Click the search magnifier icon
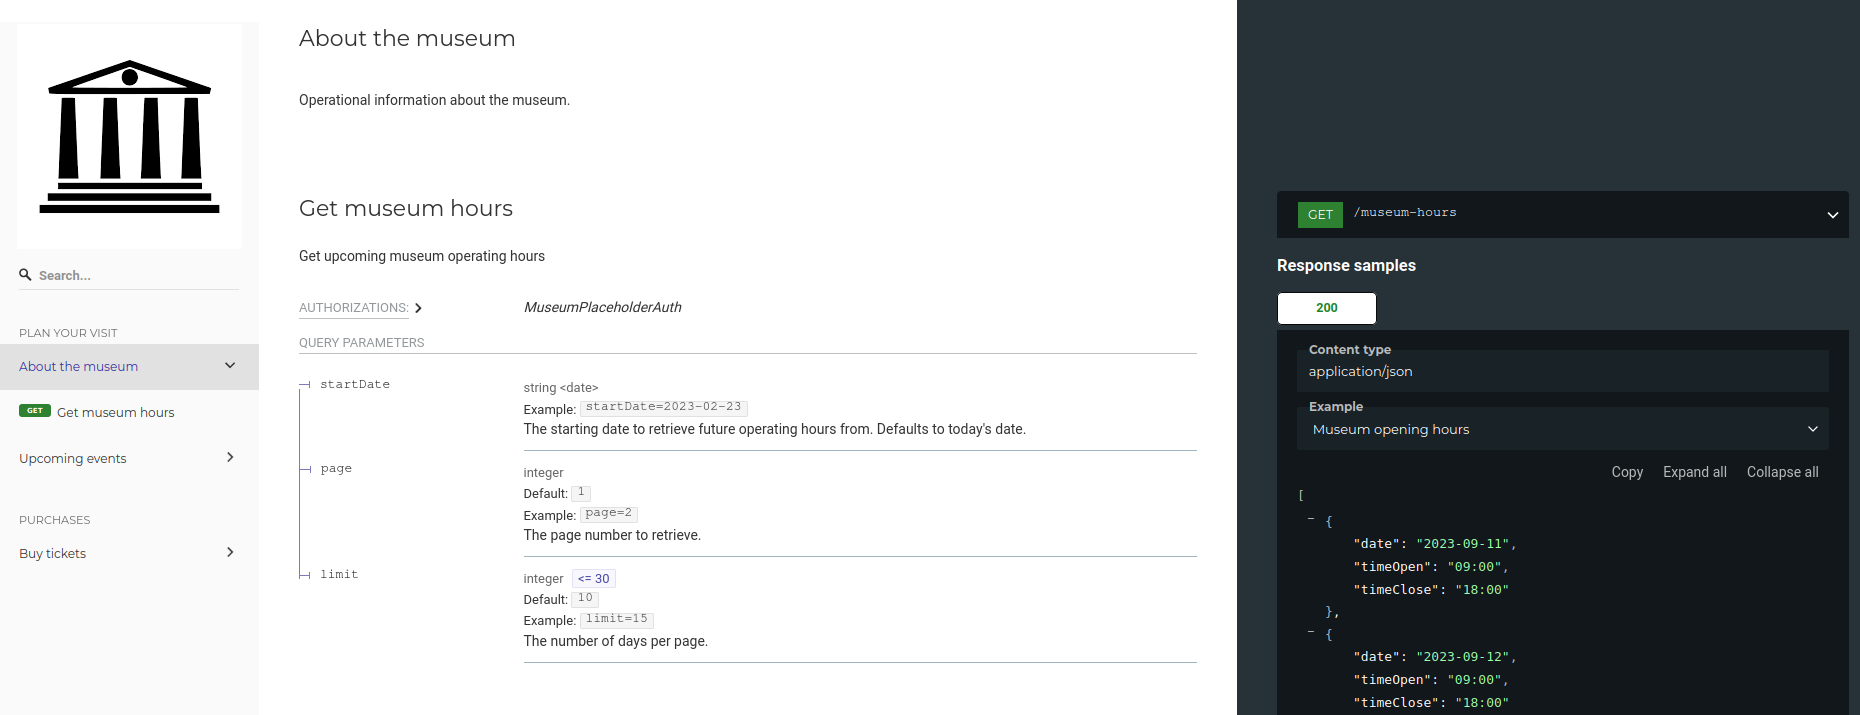1860x715 pixels. pos(25,274)
